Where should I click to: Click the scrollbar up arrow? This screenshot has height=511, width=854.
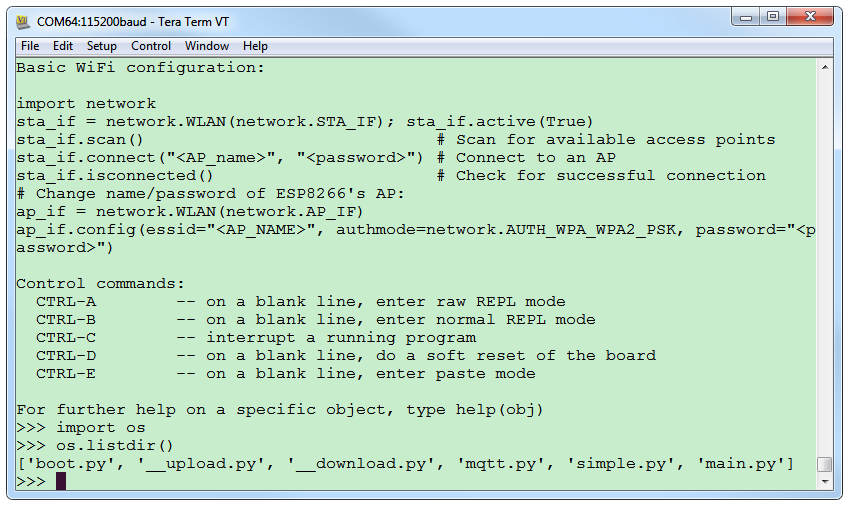click(825, 67)
